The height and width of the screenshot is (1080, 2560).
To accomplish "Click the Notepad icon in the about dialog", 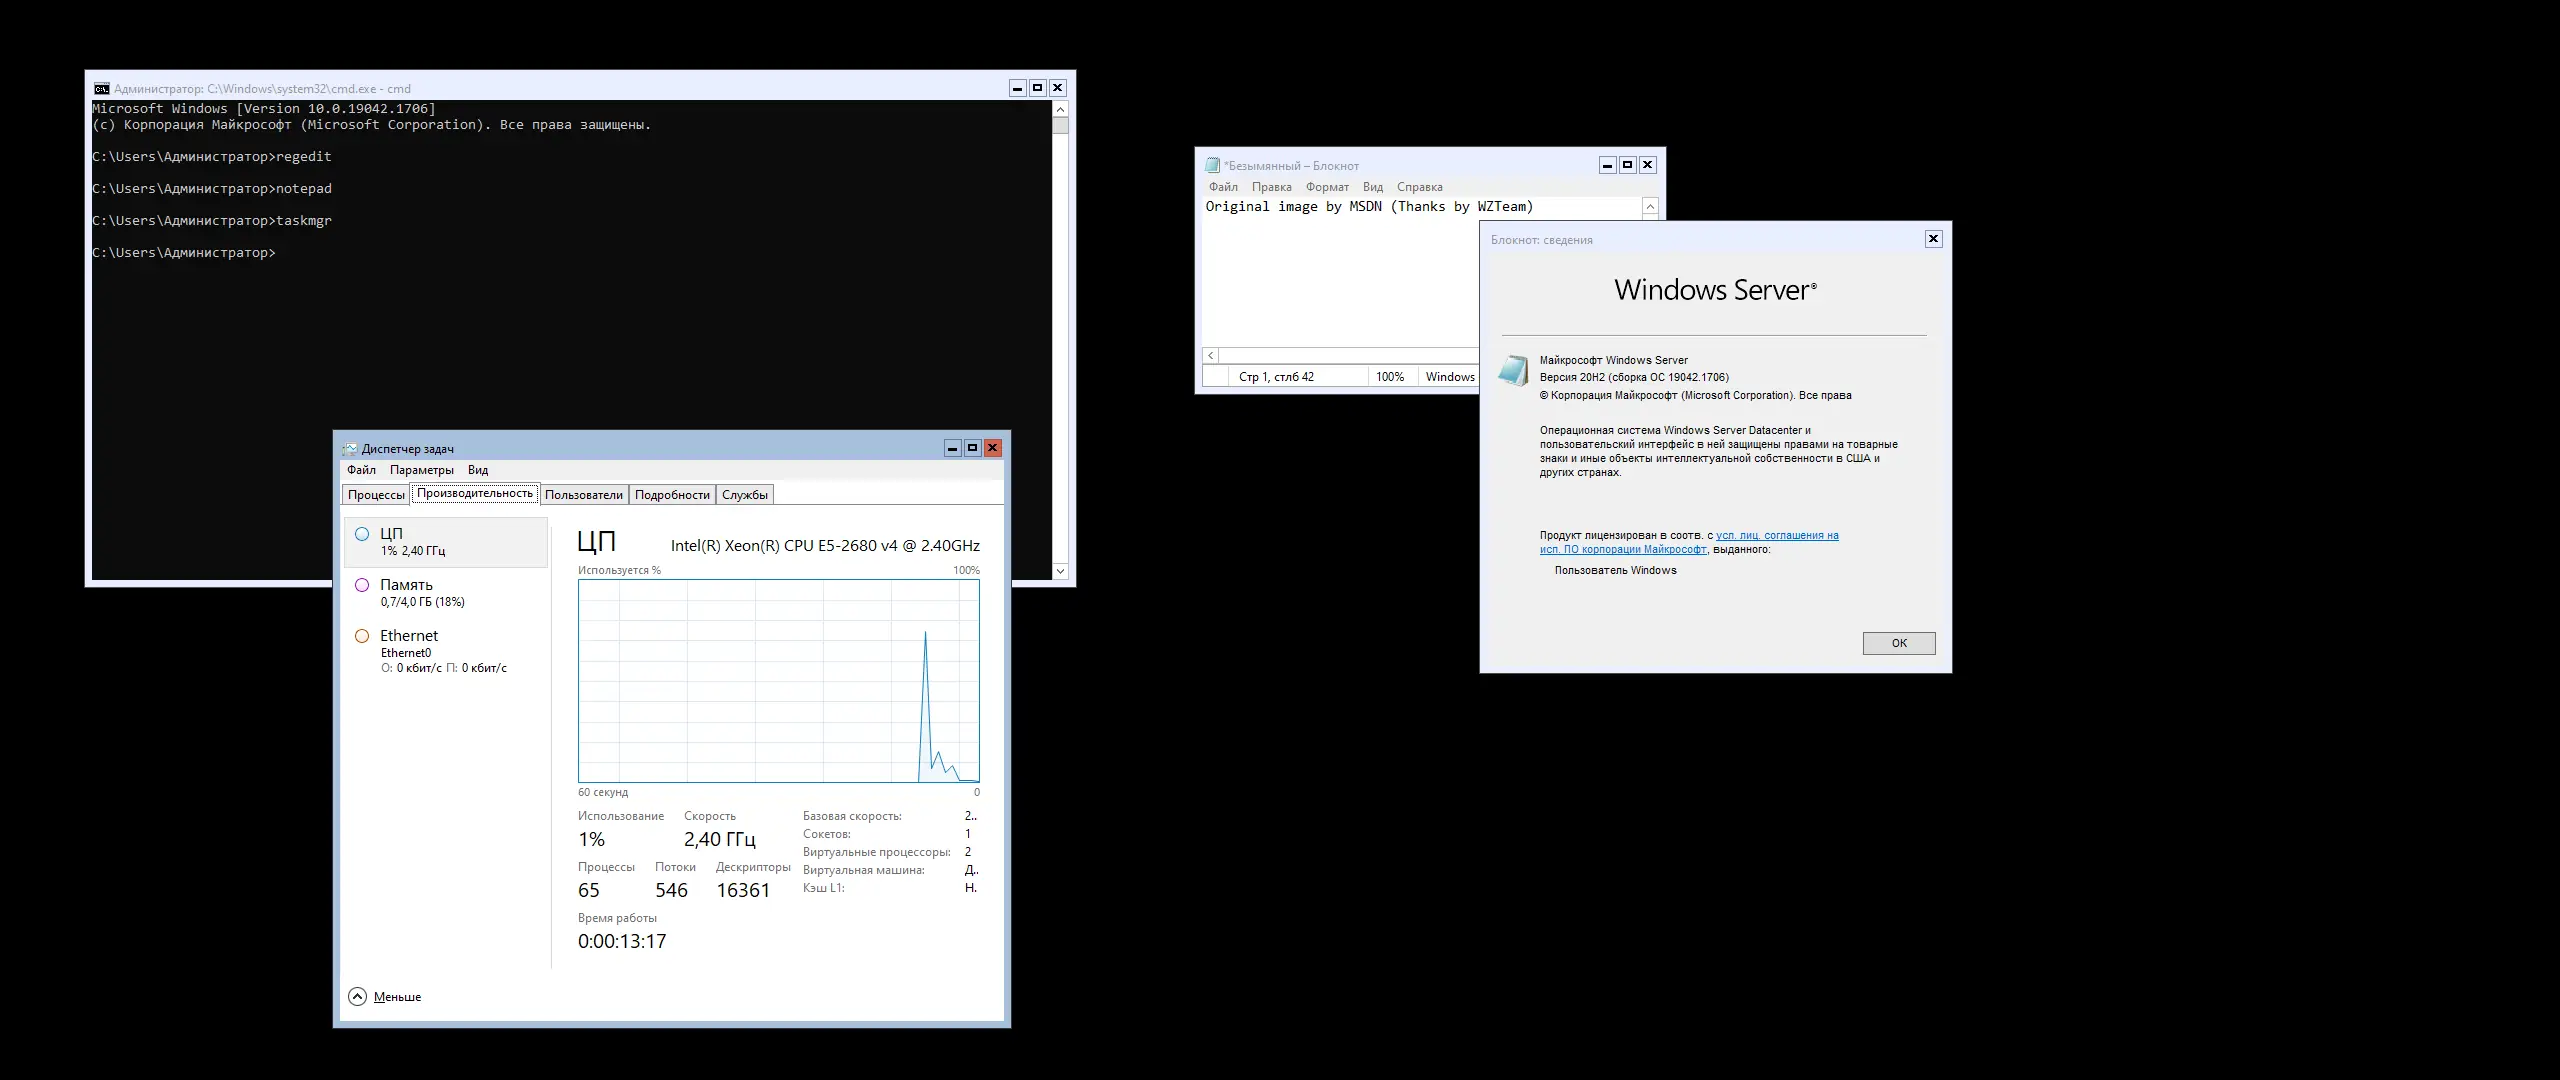I will pyautogui.click(x=1513, y=370).
